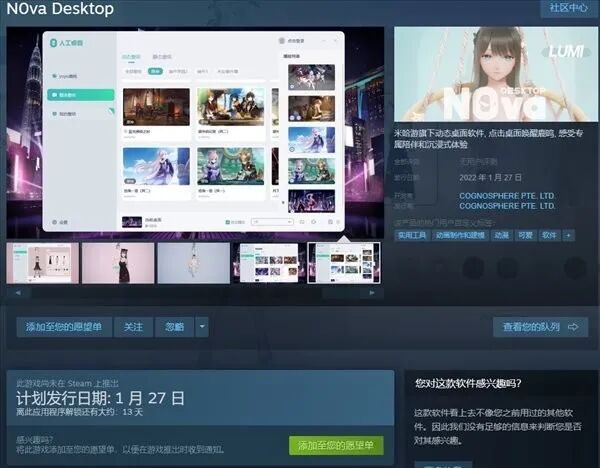The image size is (600, 468).
Task: Select the 实用工具 tag
Action: point(412,235)
